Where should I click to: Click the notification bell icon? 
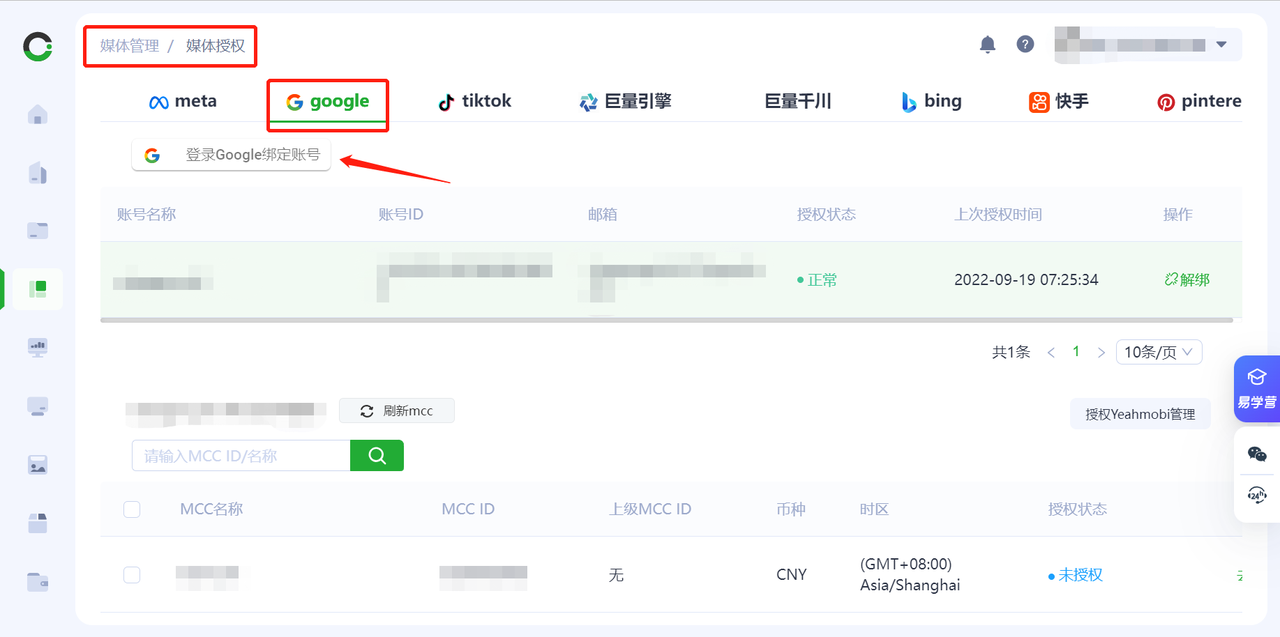point(987,44)
